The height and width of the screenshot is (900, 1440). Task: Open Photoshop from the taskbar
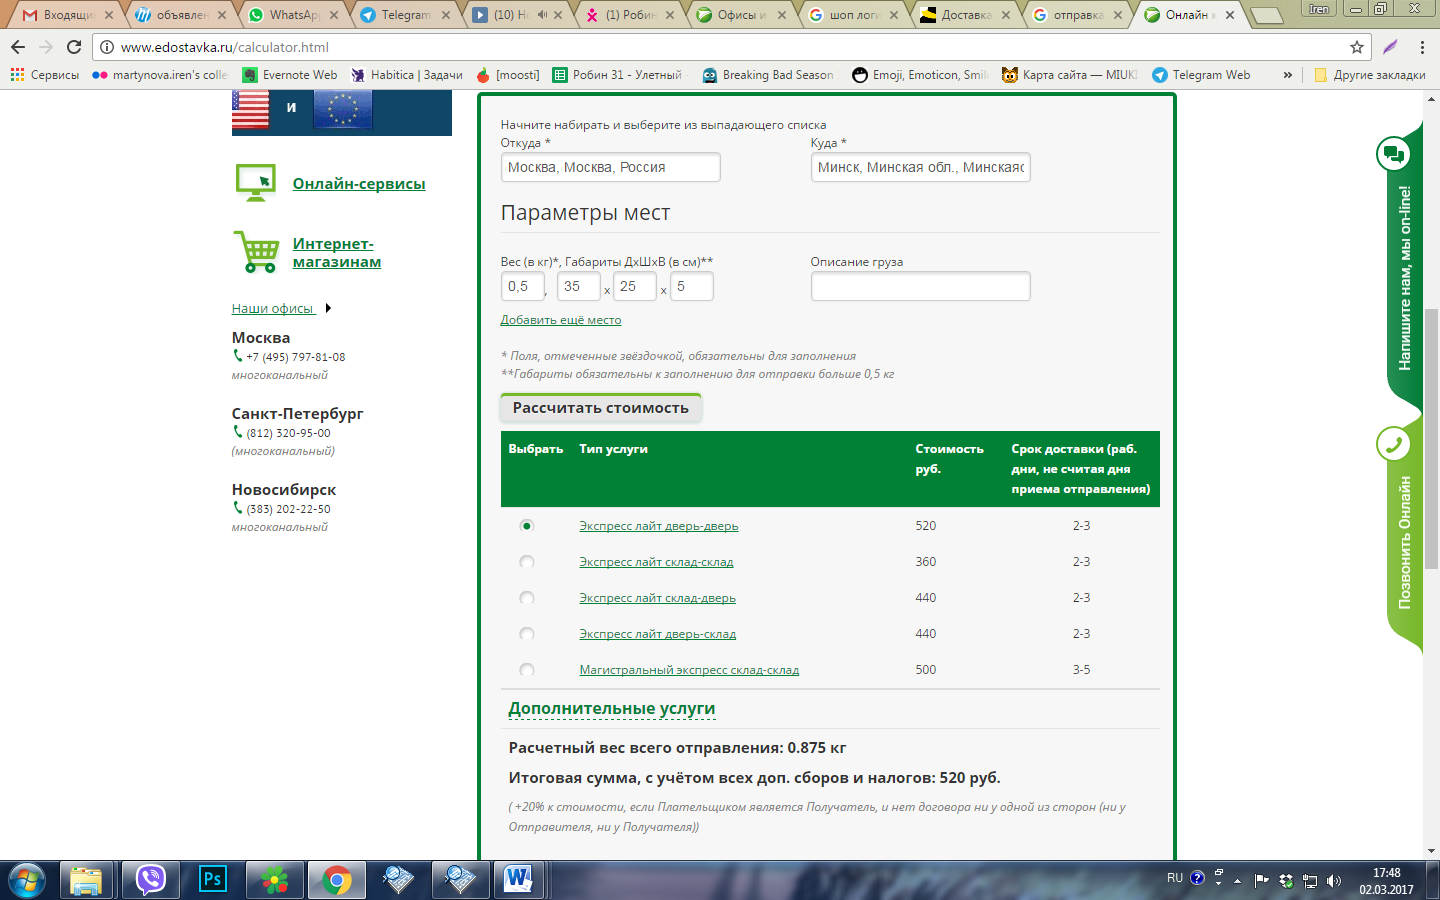point(212,880)
